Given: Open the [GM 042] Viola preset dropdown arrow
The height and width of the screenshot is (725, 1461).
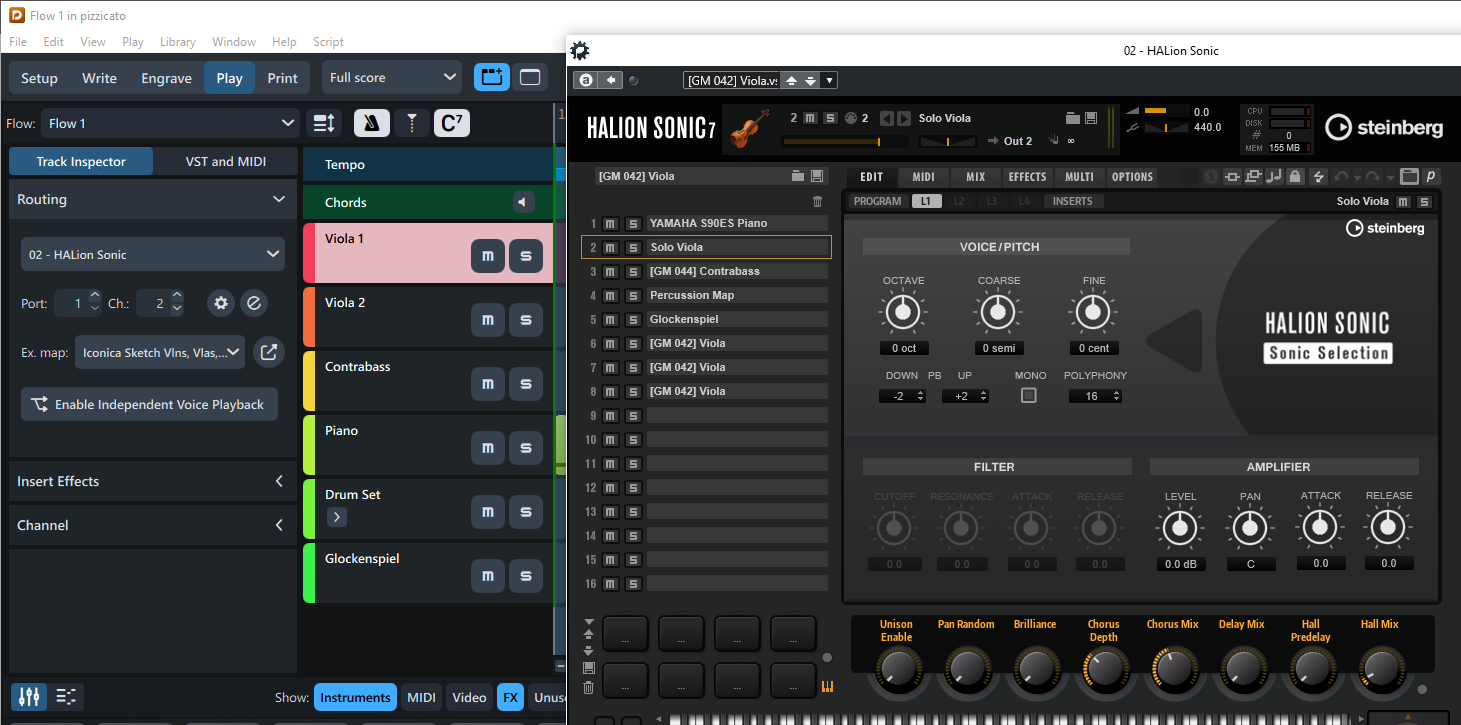Looking at the screenshot, I should [x=829, y=80].
